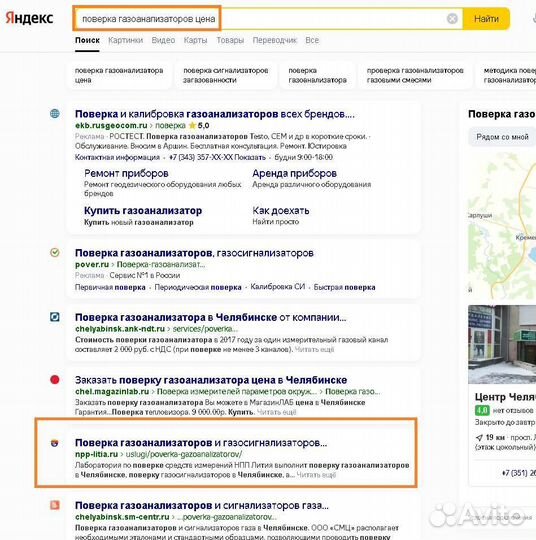The height and width of the screenshot is (540, 536).
Task: Open the Купить газоанализатор sitelink
Action: pos(143,210)
